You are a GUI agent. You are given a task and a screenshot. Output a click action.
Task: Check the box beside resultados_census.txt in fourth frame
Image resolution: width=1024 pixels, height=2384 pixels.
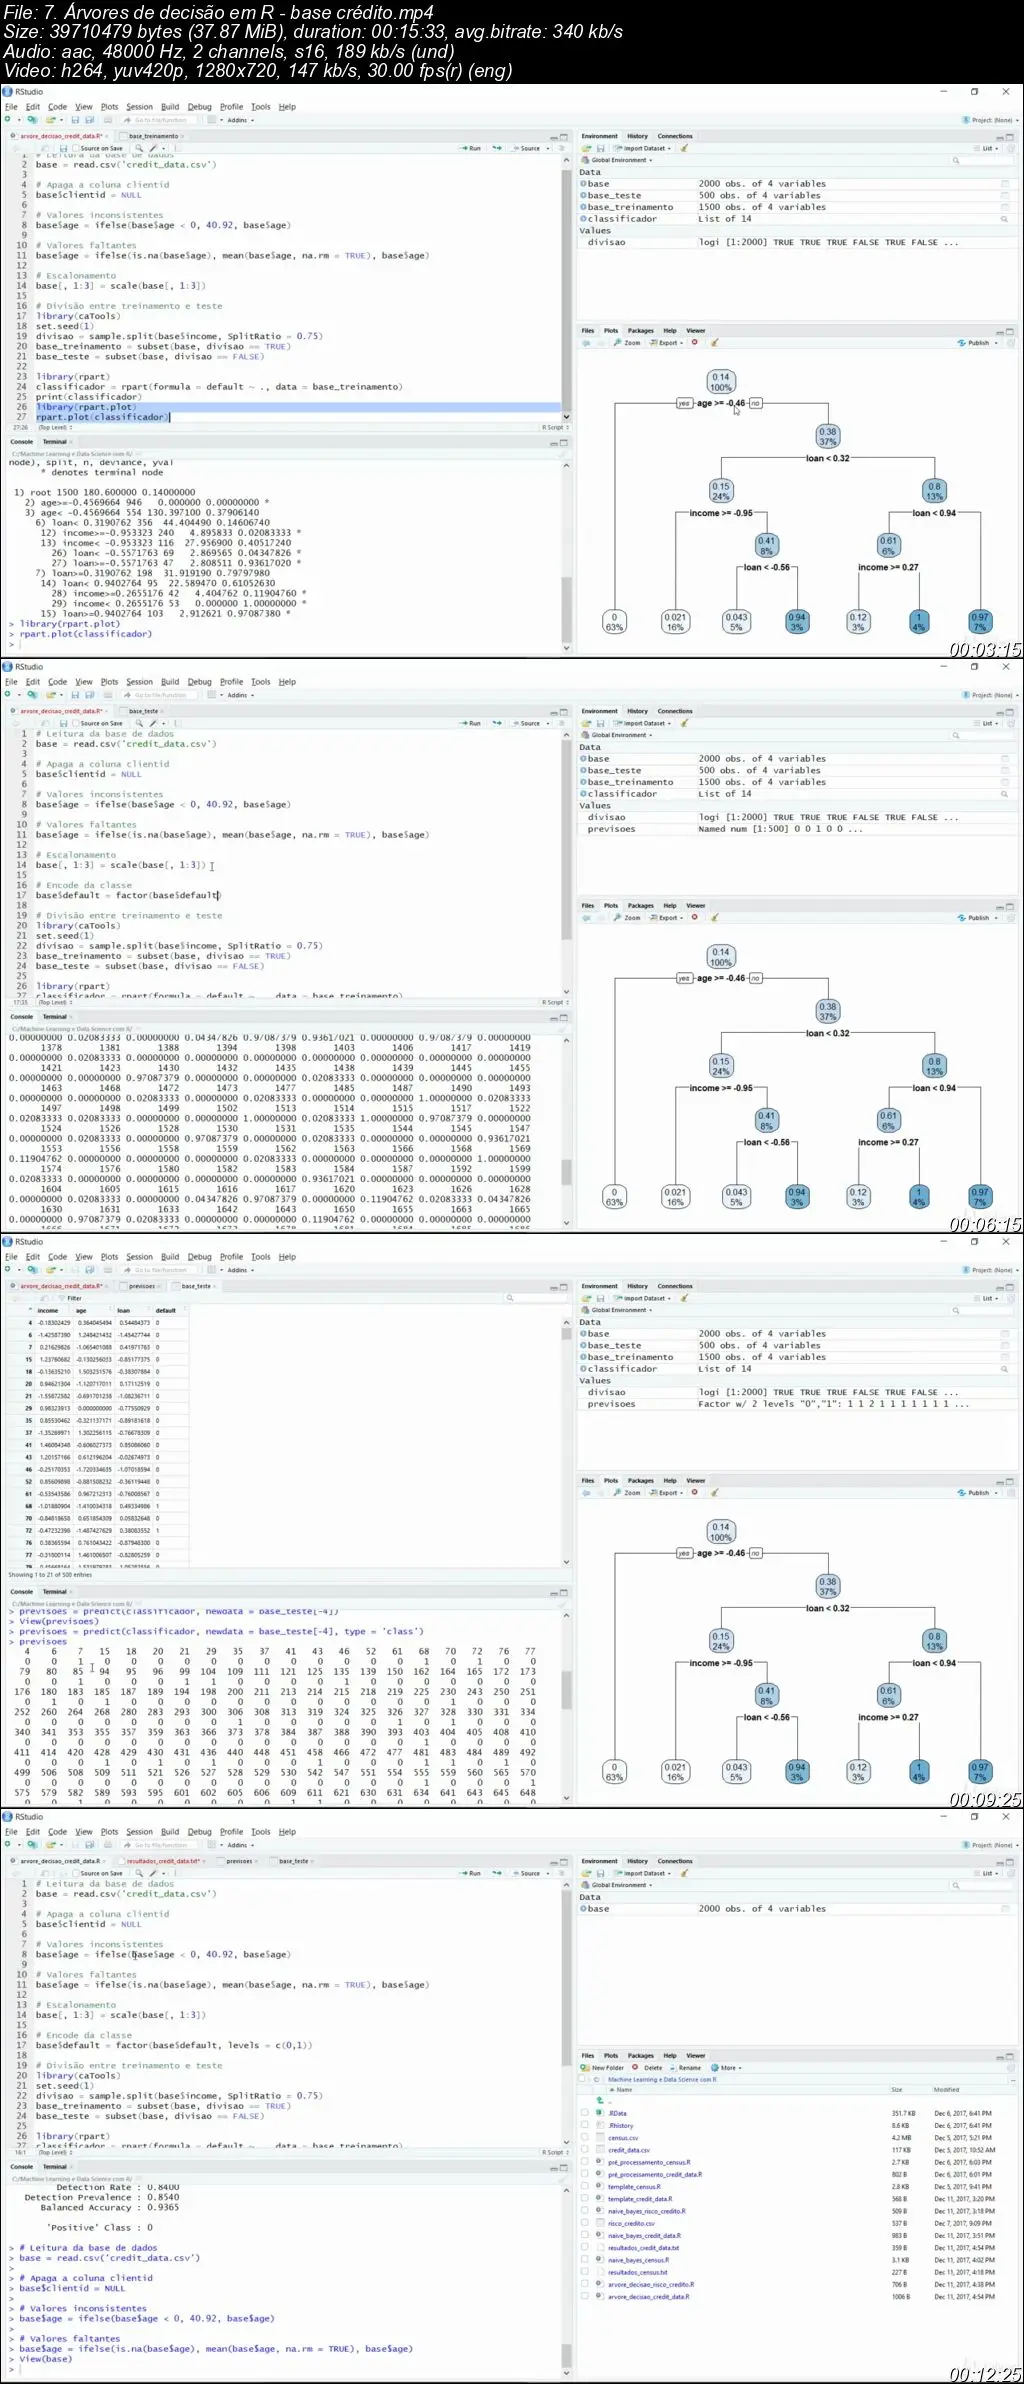tap(585, 2273)
